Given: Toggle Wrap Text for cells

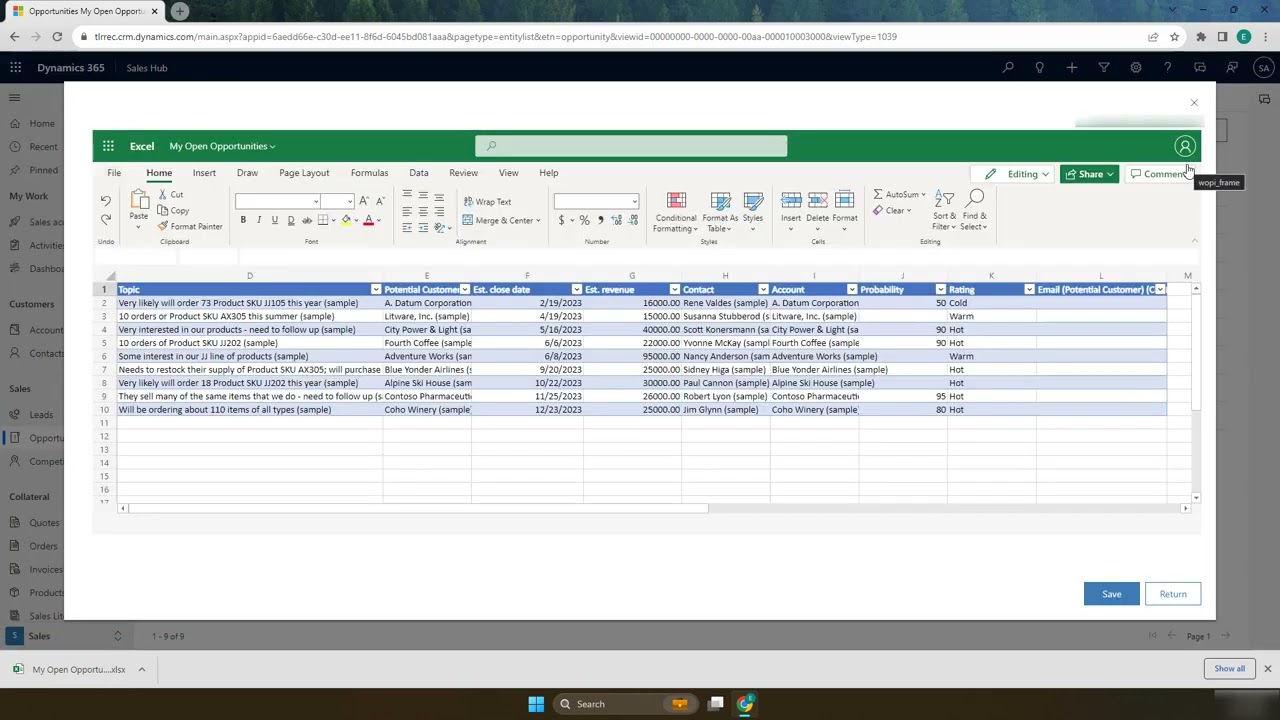Looking at the screenshot, I should pos(487,202).
